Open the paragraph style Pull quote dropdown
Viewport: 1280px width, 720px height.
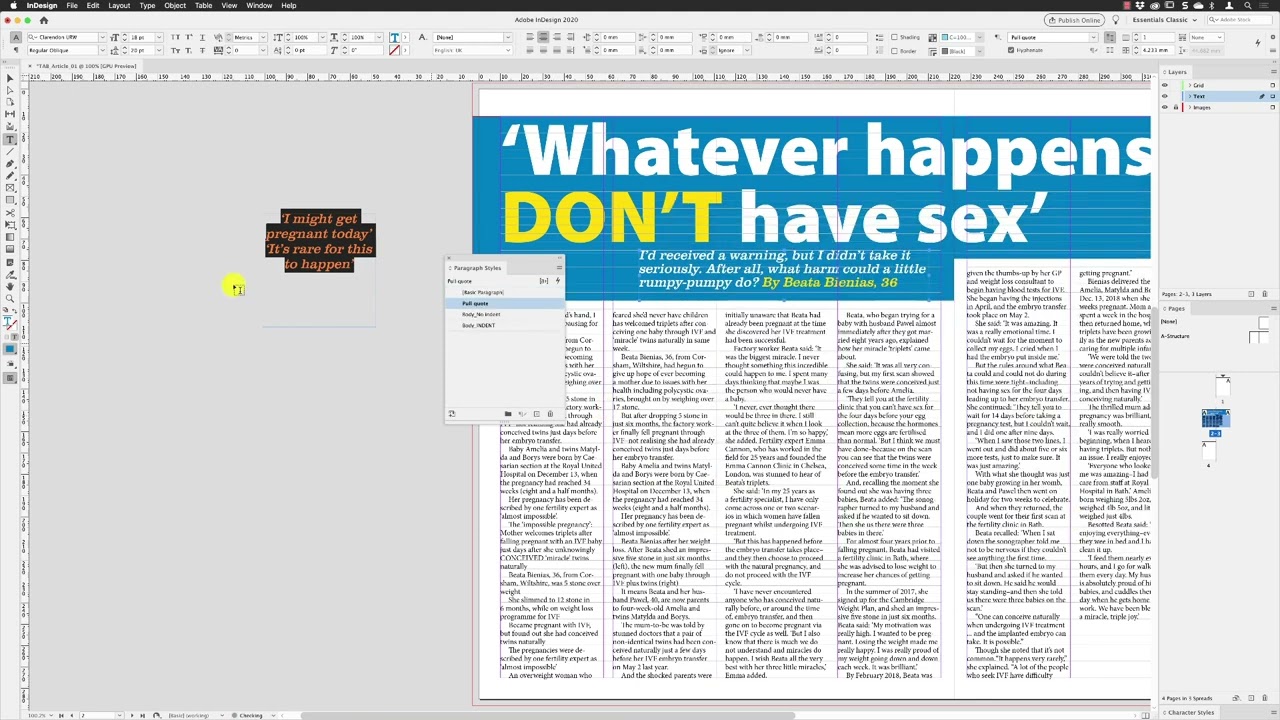pyautogui.click(x=1093, y=37)
